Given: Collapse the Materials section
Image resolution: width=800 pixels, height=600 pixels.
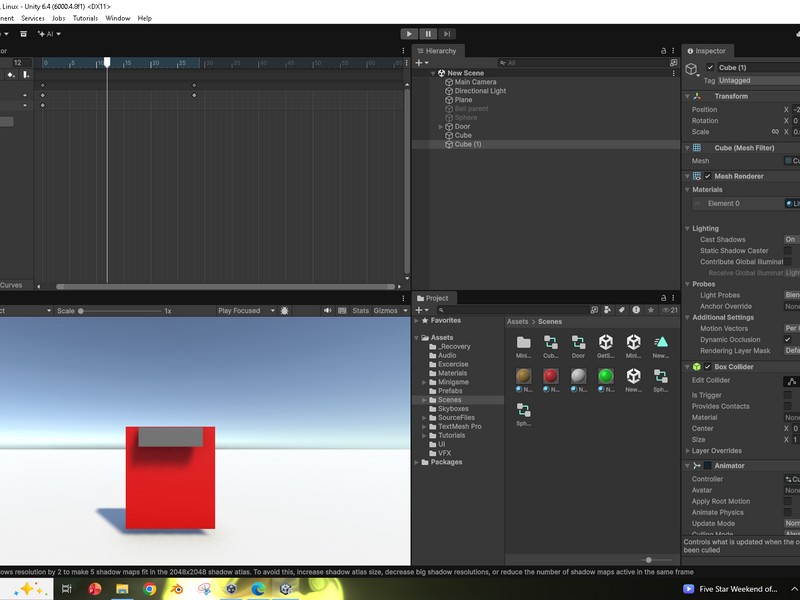Looking at the screenshot, I should point(687,189).
